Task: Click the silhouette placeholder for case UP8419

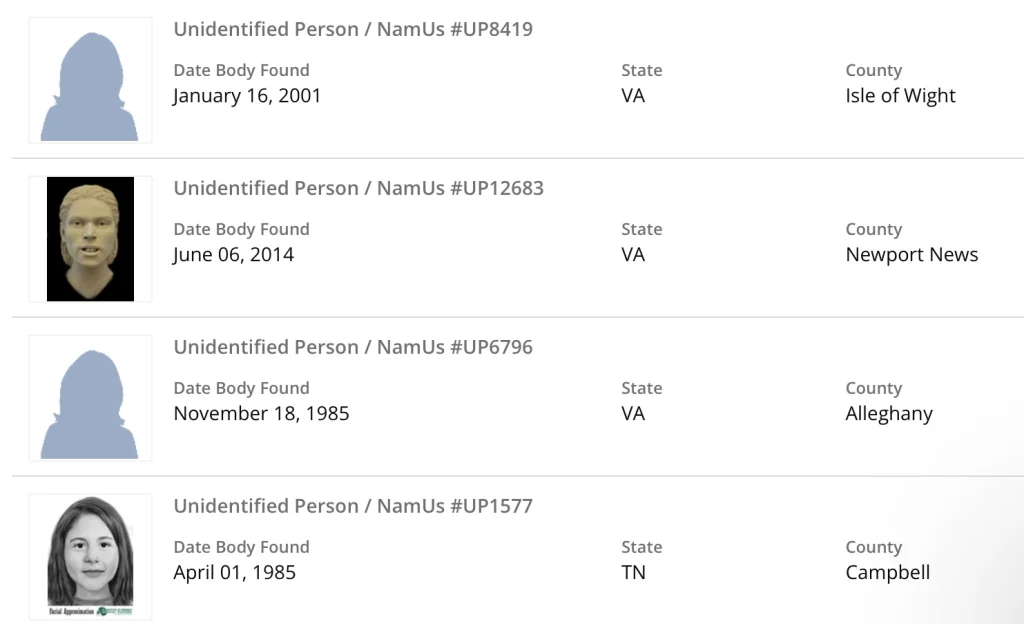Action: (x=90, y=80)
